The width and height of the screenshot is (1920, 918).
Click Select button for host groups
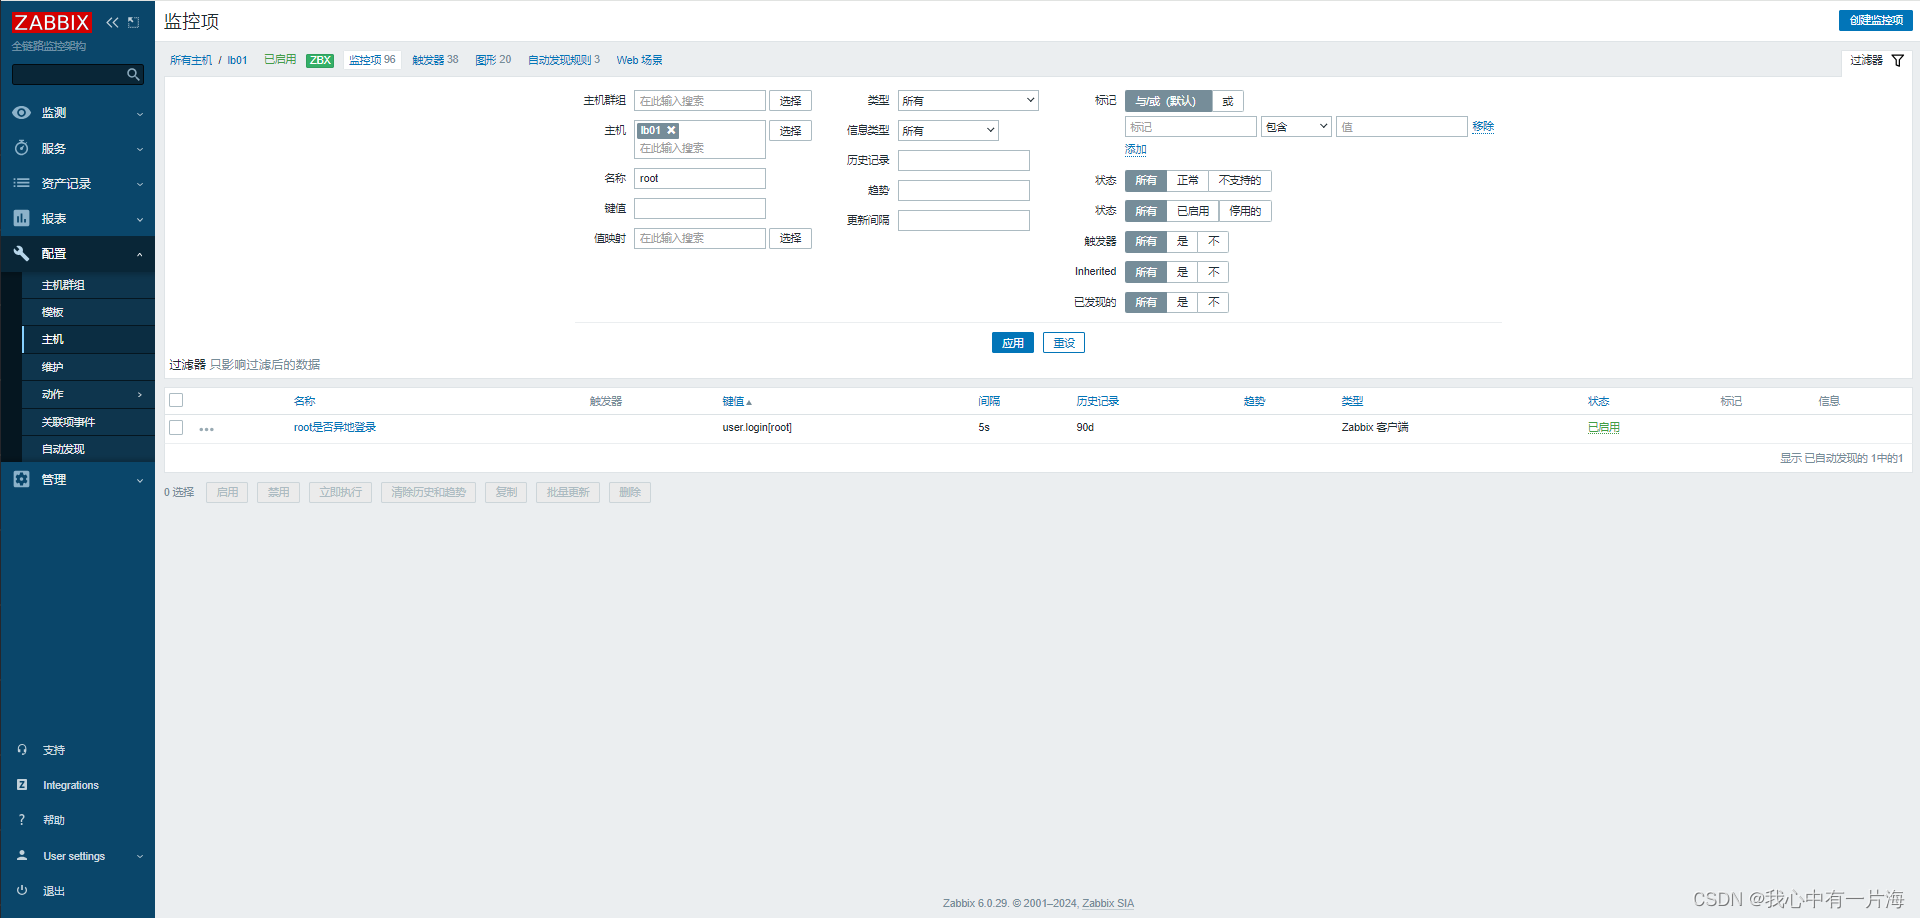click(790, 100)
